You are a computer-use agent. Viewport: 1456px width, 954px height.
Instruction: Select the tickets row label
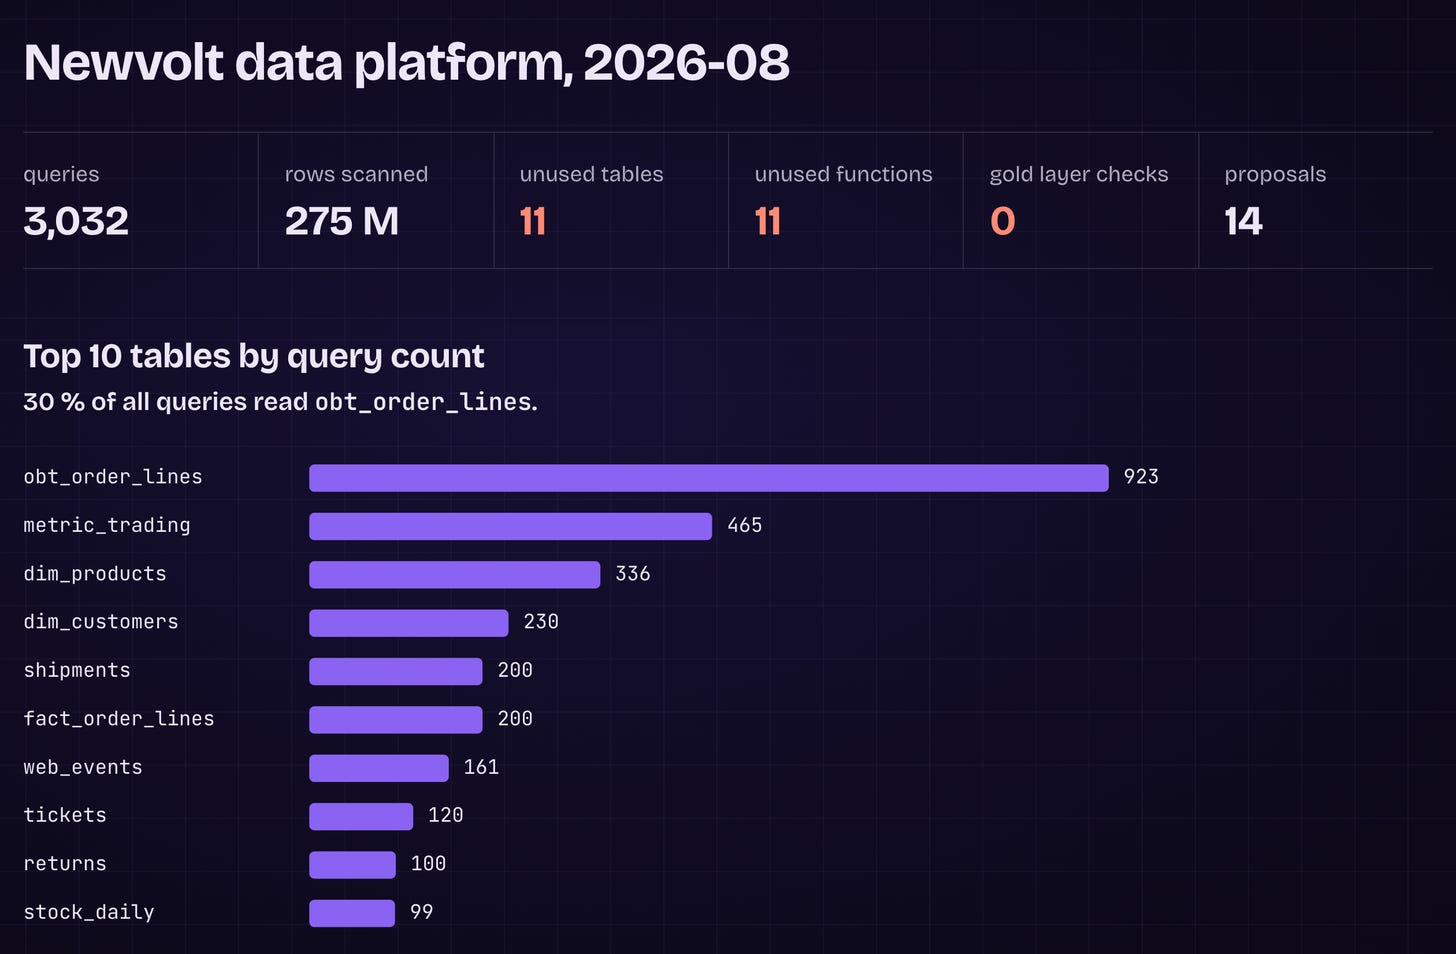pyautogui.click(x=65, y=815)
